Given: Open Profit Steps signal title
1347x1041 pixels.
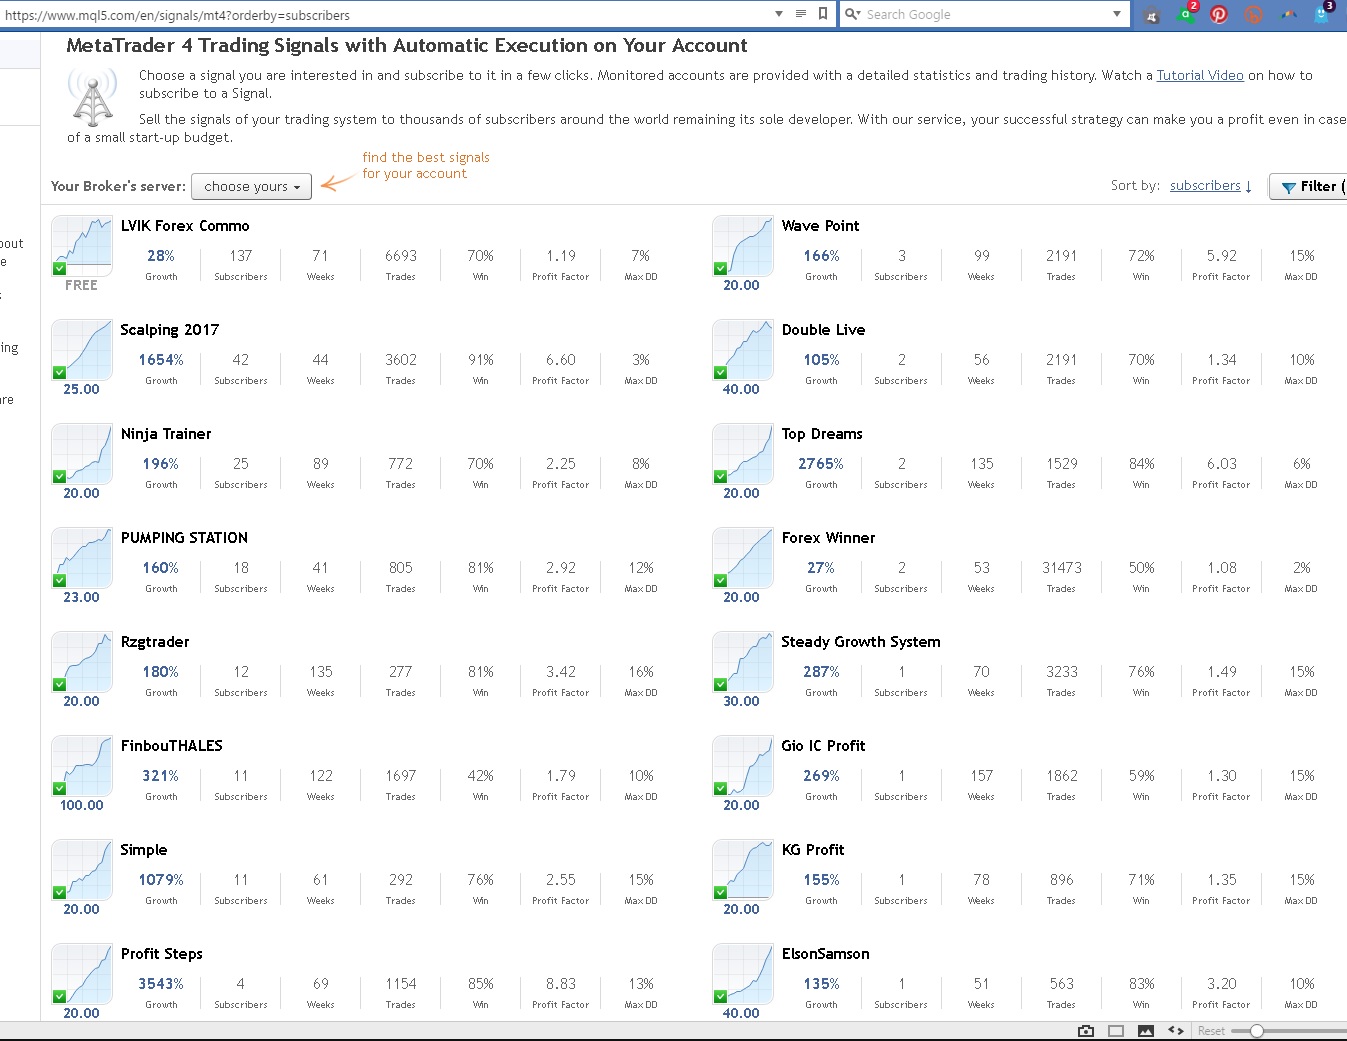Looking at the screenshot, I should (x=162, y=954).
